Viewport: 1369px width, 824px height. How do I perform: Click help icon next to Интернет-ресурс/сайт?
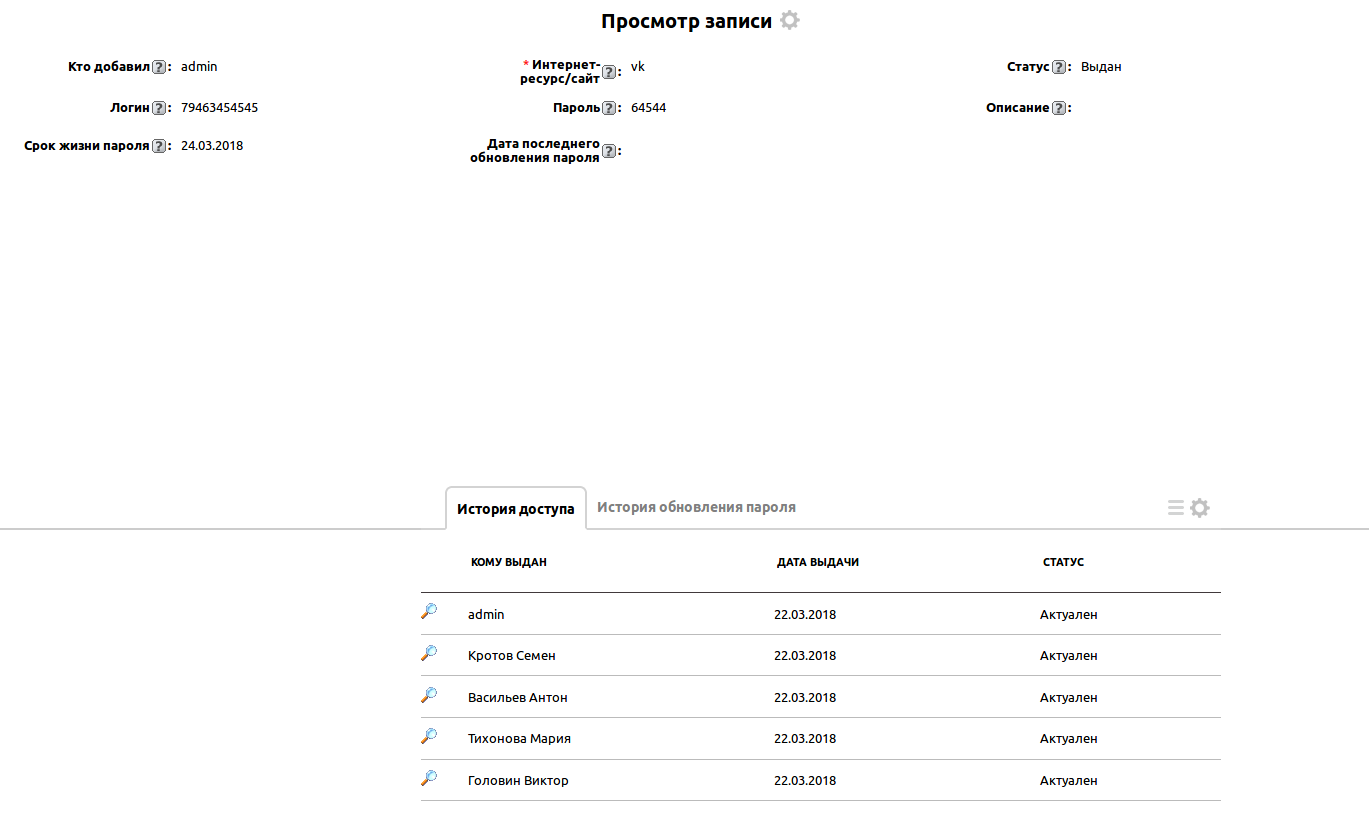609,72
